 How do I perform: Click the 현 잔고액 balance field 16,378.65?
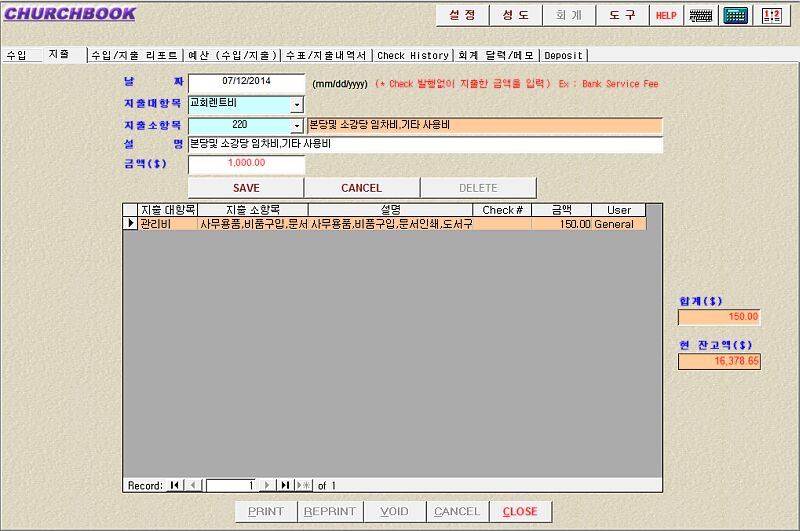pos(719,361)
